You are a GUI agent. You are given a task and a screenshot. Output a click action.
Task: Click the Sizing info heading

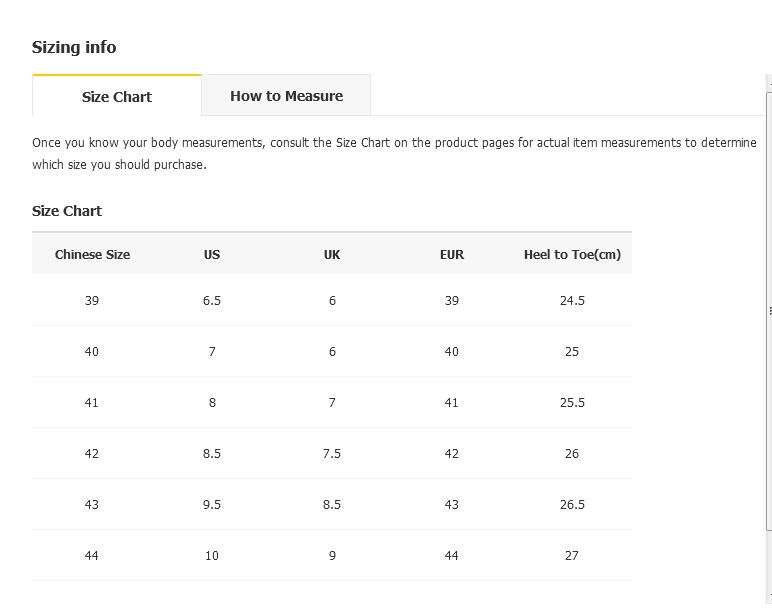(74, 47)
